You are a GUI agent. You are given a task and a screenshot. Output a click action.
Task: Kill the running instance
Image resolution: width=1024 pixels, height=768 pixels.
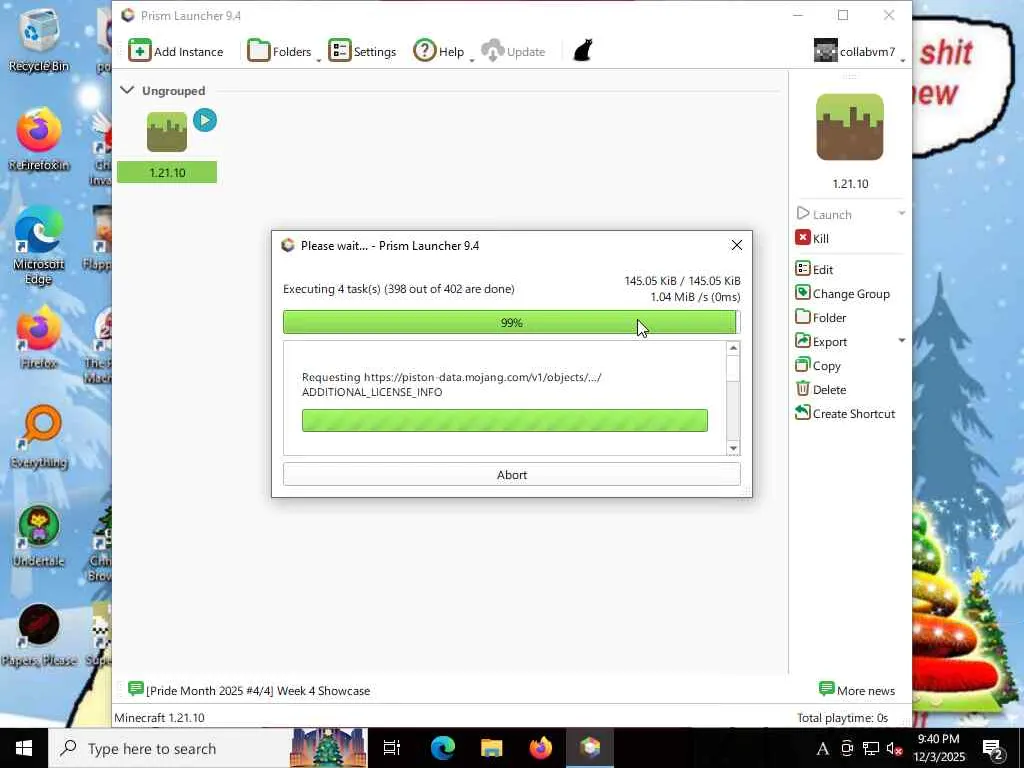click(x=812, y=238)
